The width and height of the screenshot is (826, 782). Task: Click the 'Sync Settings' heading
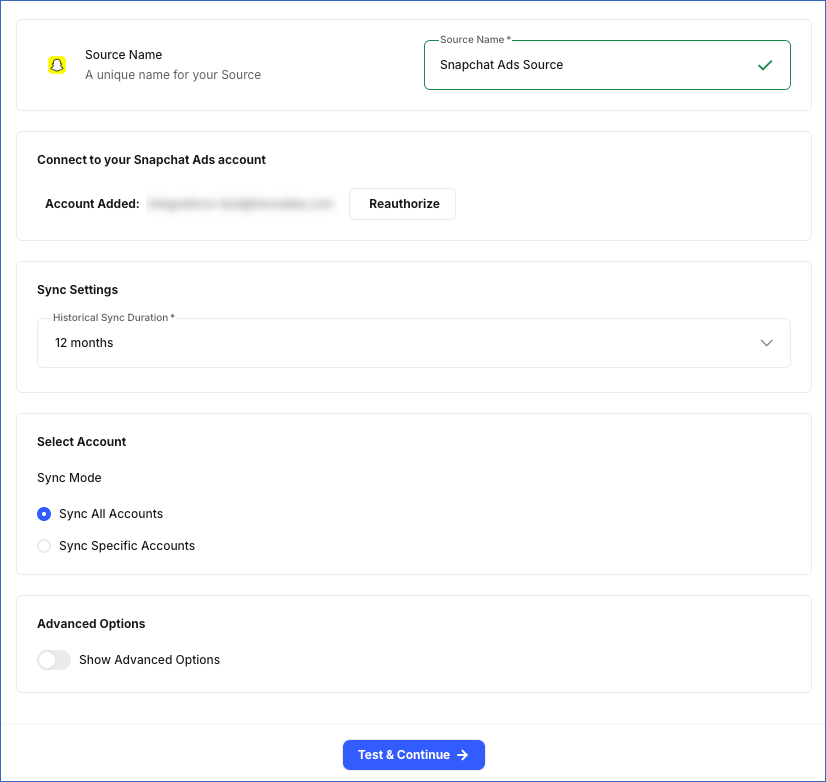(77, 290)
